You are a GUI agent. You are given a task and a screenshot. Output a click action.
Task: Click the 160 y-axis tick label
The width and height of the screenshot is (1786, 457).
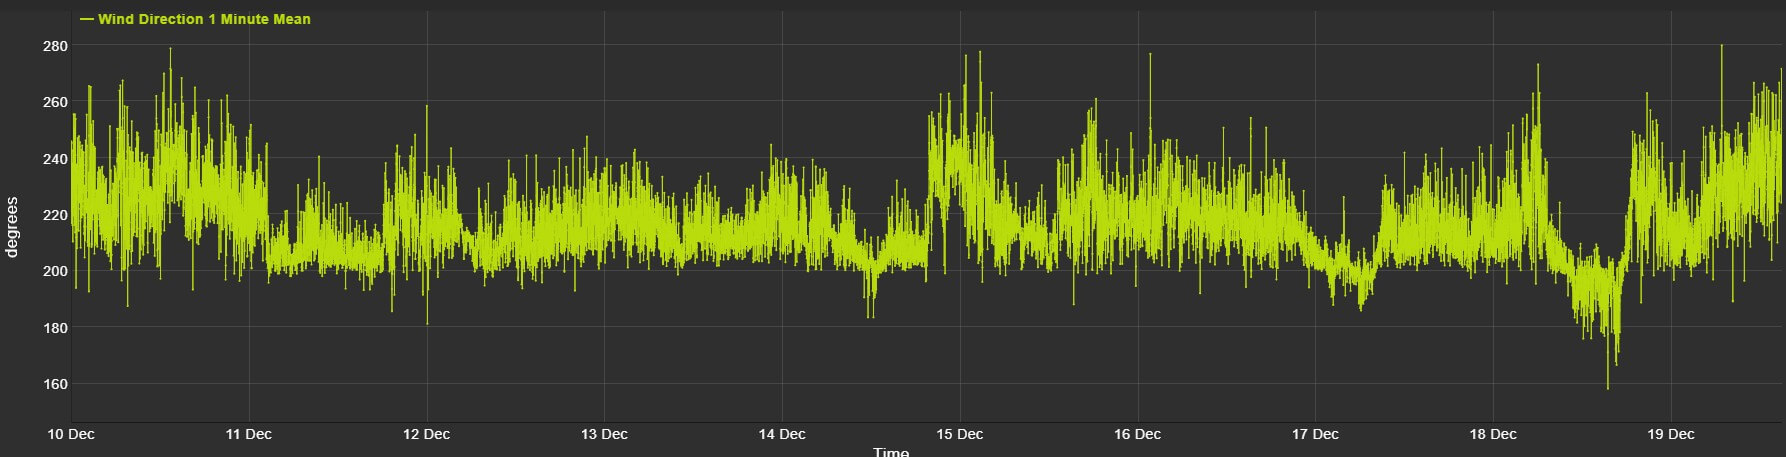coord(55,384)
